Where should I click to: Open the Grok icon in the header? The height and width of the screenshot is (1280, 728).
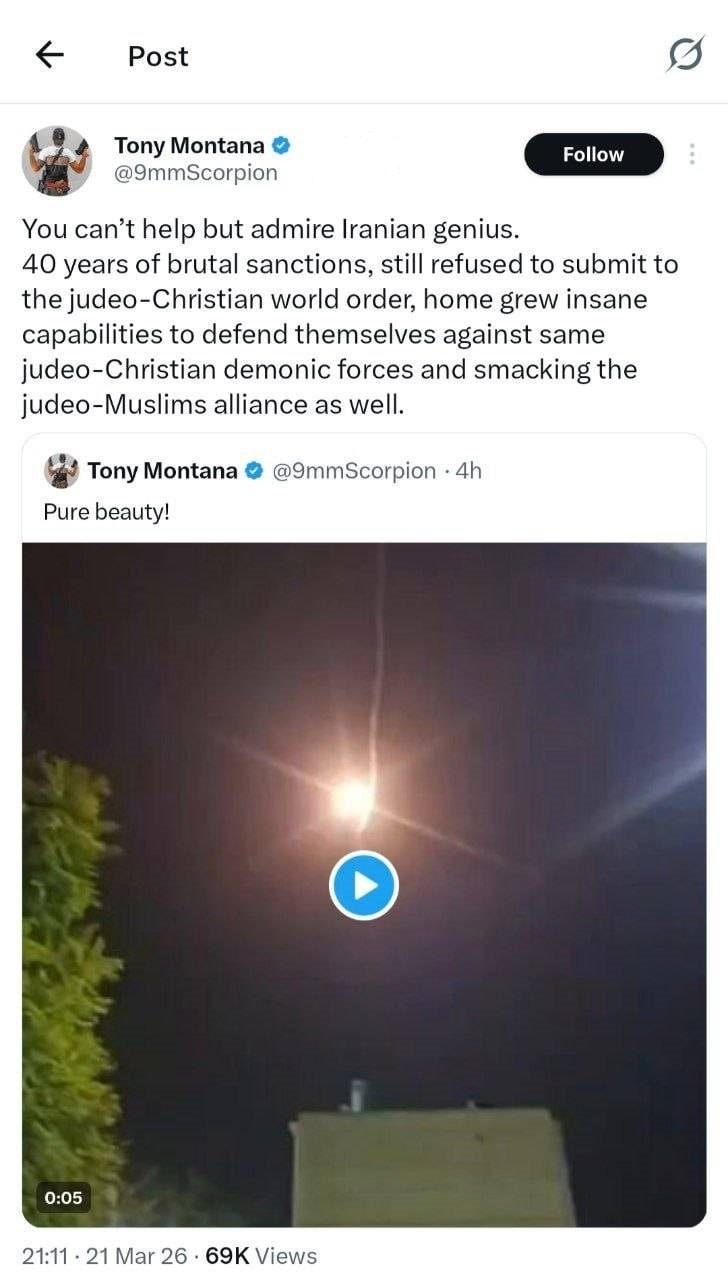[x=685, y=56]
